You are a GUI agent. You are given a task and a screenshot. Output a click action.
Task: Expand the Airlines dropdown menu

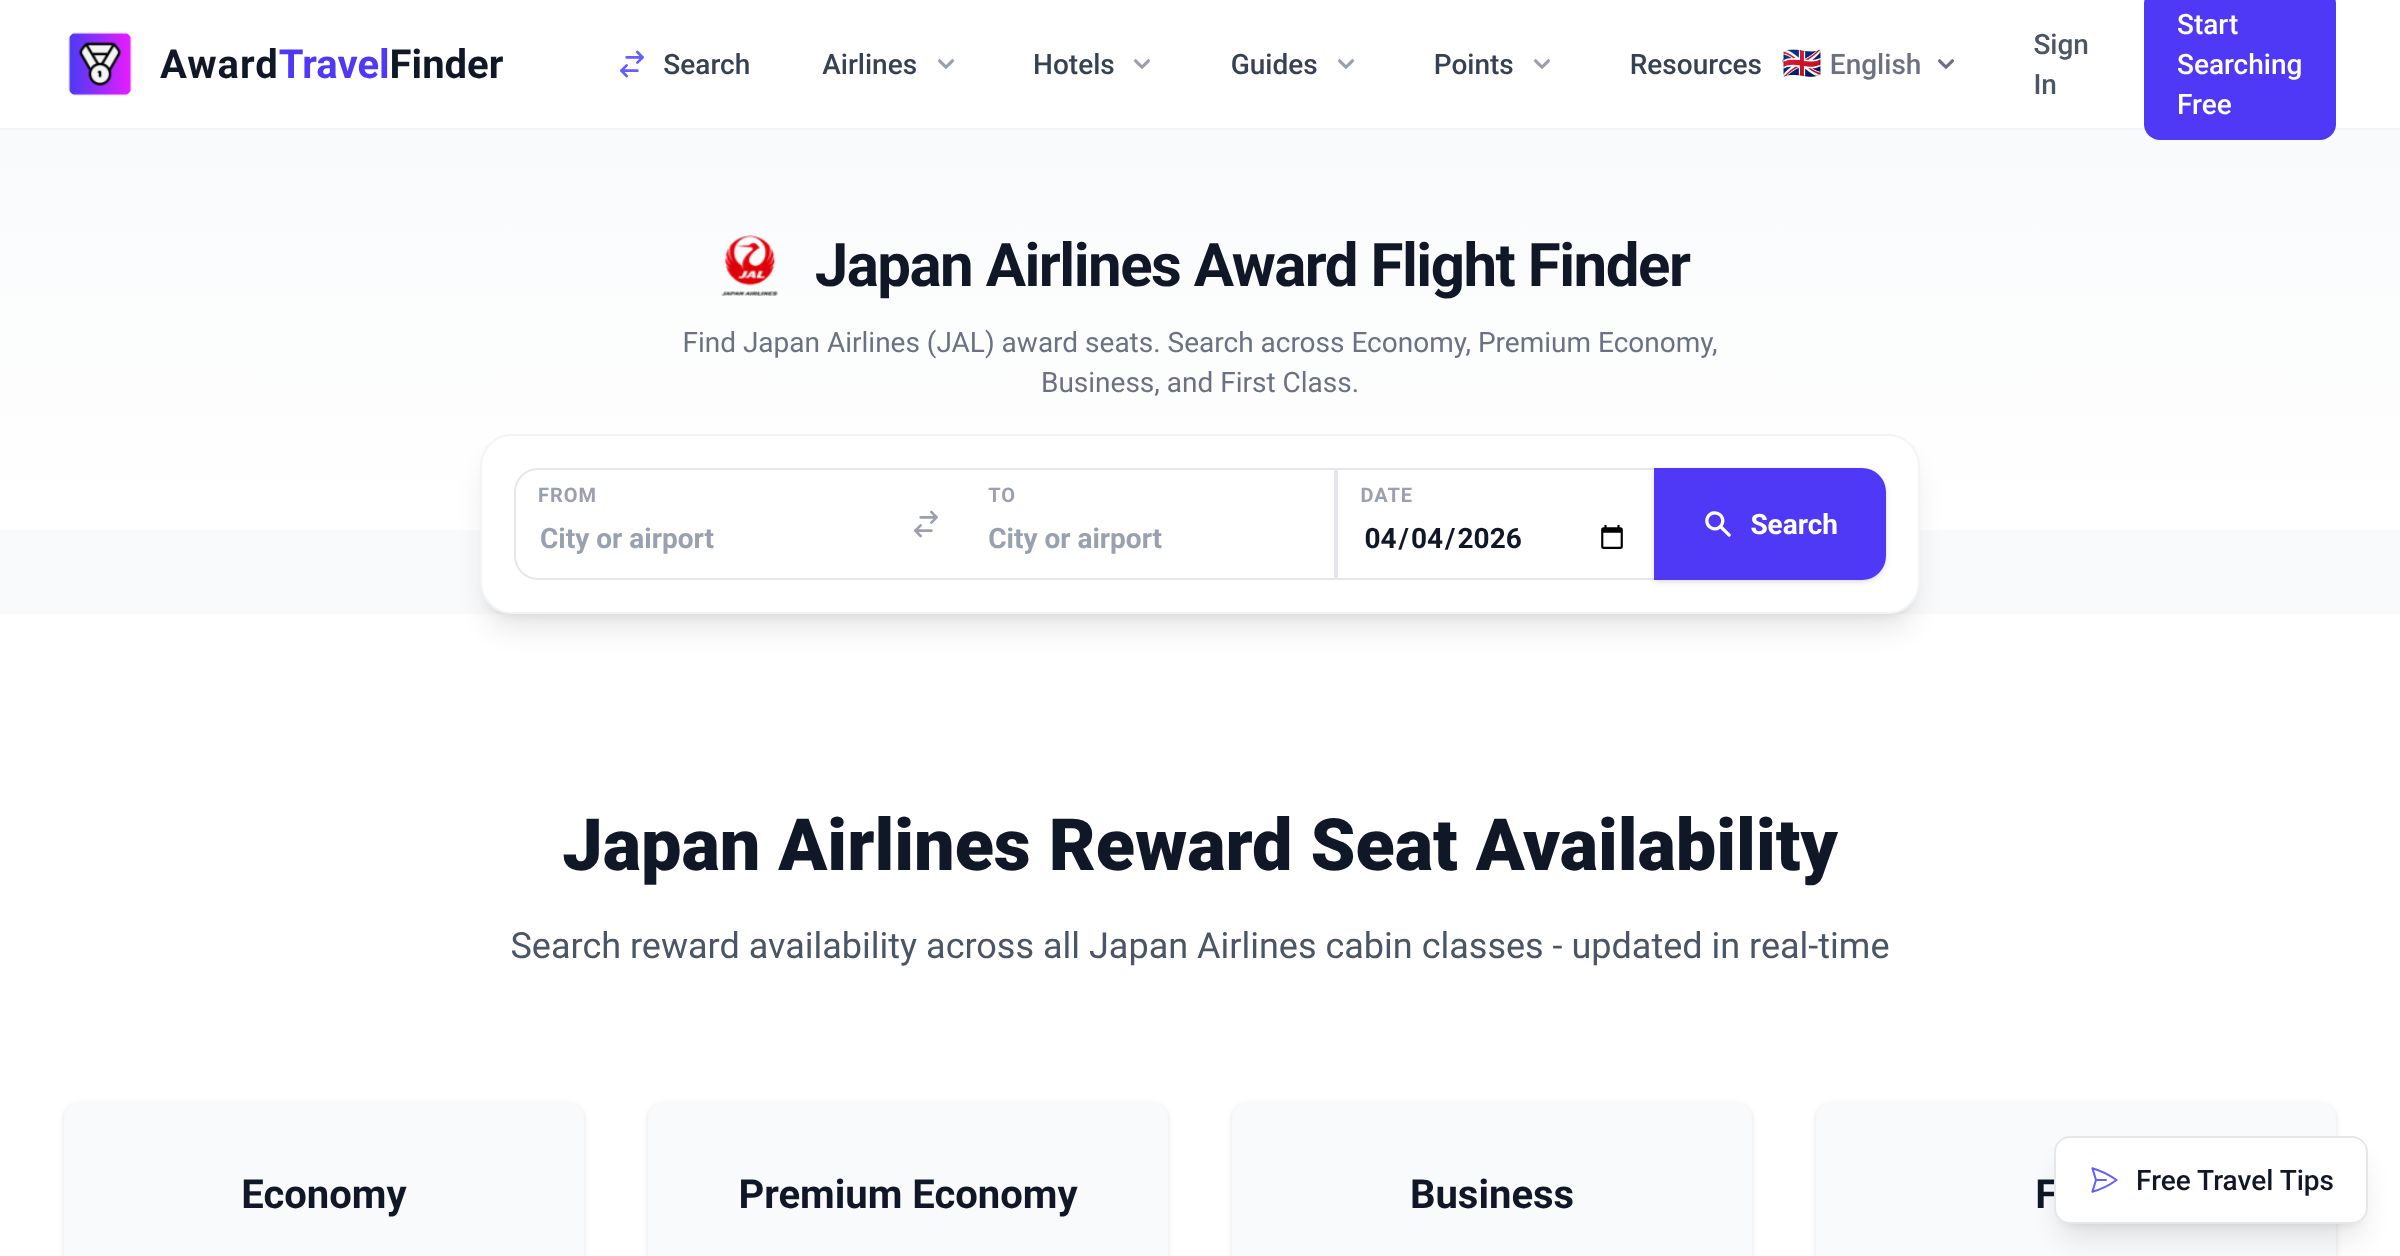tap(888, 65)
